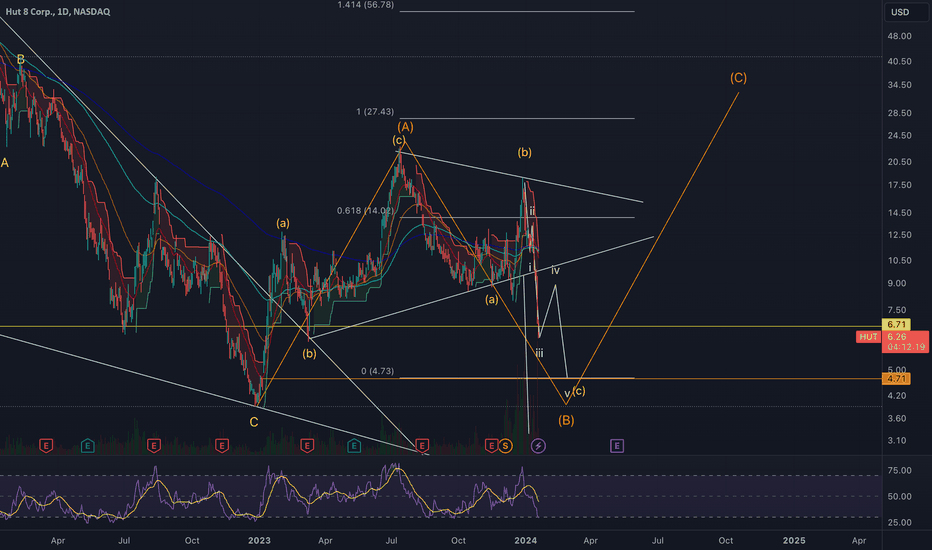The height and width of the screenshot is (550, 932).
Task: Select the orange 4.71 price label
Action: pos(896,379)
